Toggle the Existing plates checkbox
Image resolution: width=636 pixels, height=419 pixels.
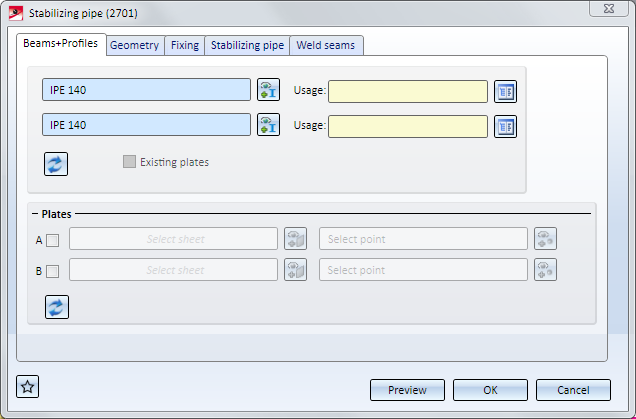point(129,162)
